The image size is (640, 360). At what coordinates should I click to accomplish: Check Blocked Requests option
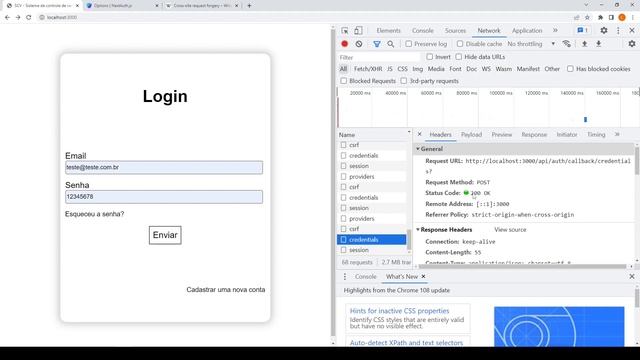(x=344, y=81)
